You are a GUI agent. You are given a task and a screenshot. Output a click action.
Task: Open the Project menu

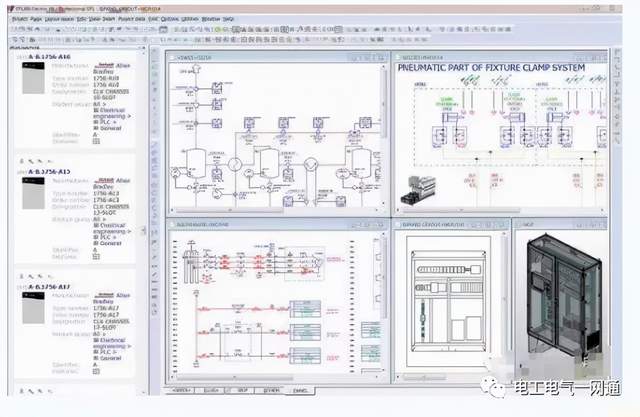pos(20,18)
